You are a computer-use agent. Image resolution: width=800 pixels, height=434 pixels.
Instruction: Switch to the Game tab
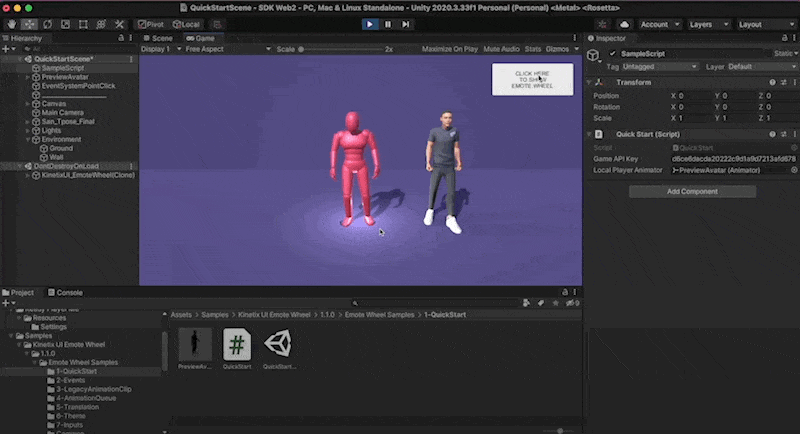(x=201, y=38)
